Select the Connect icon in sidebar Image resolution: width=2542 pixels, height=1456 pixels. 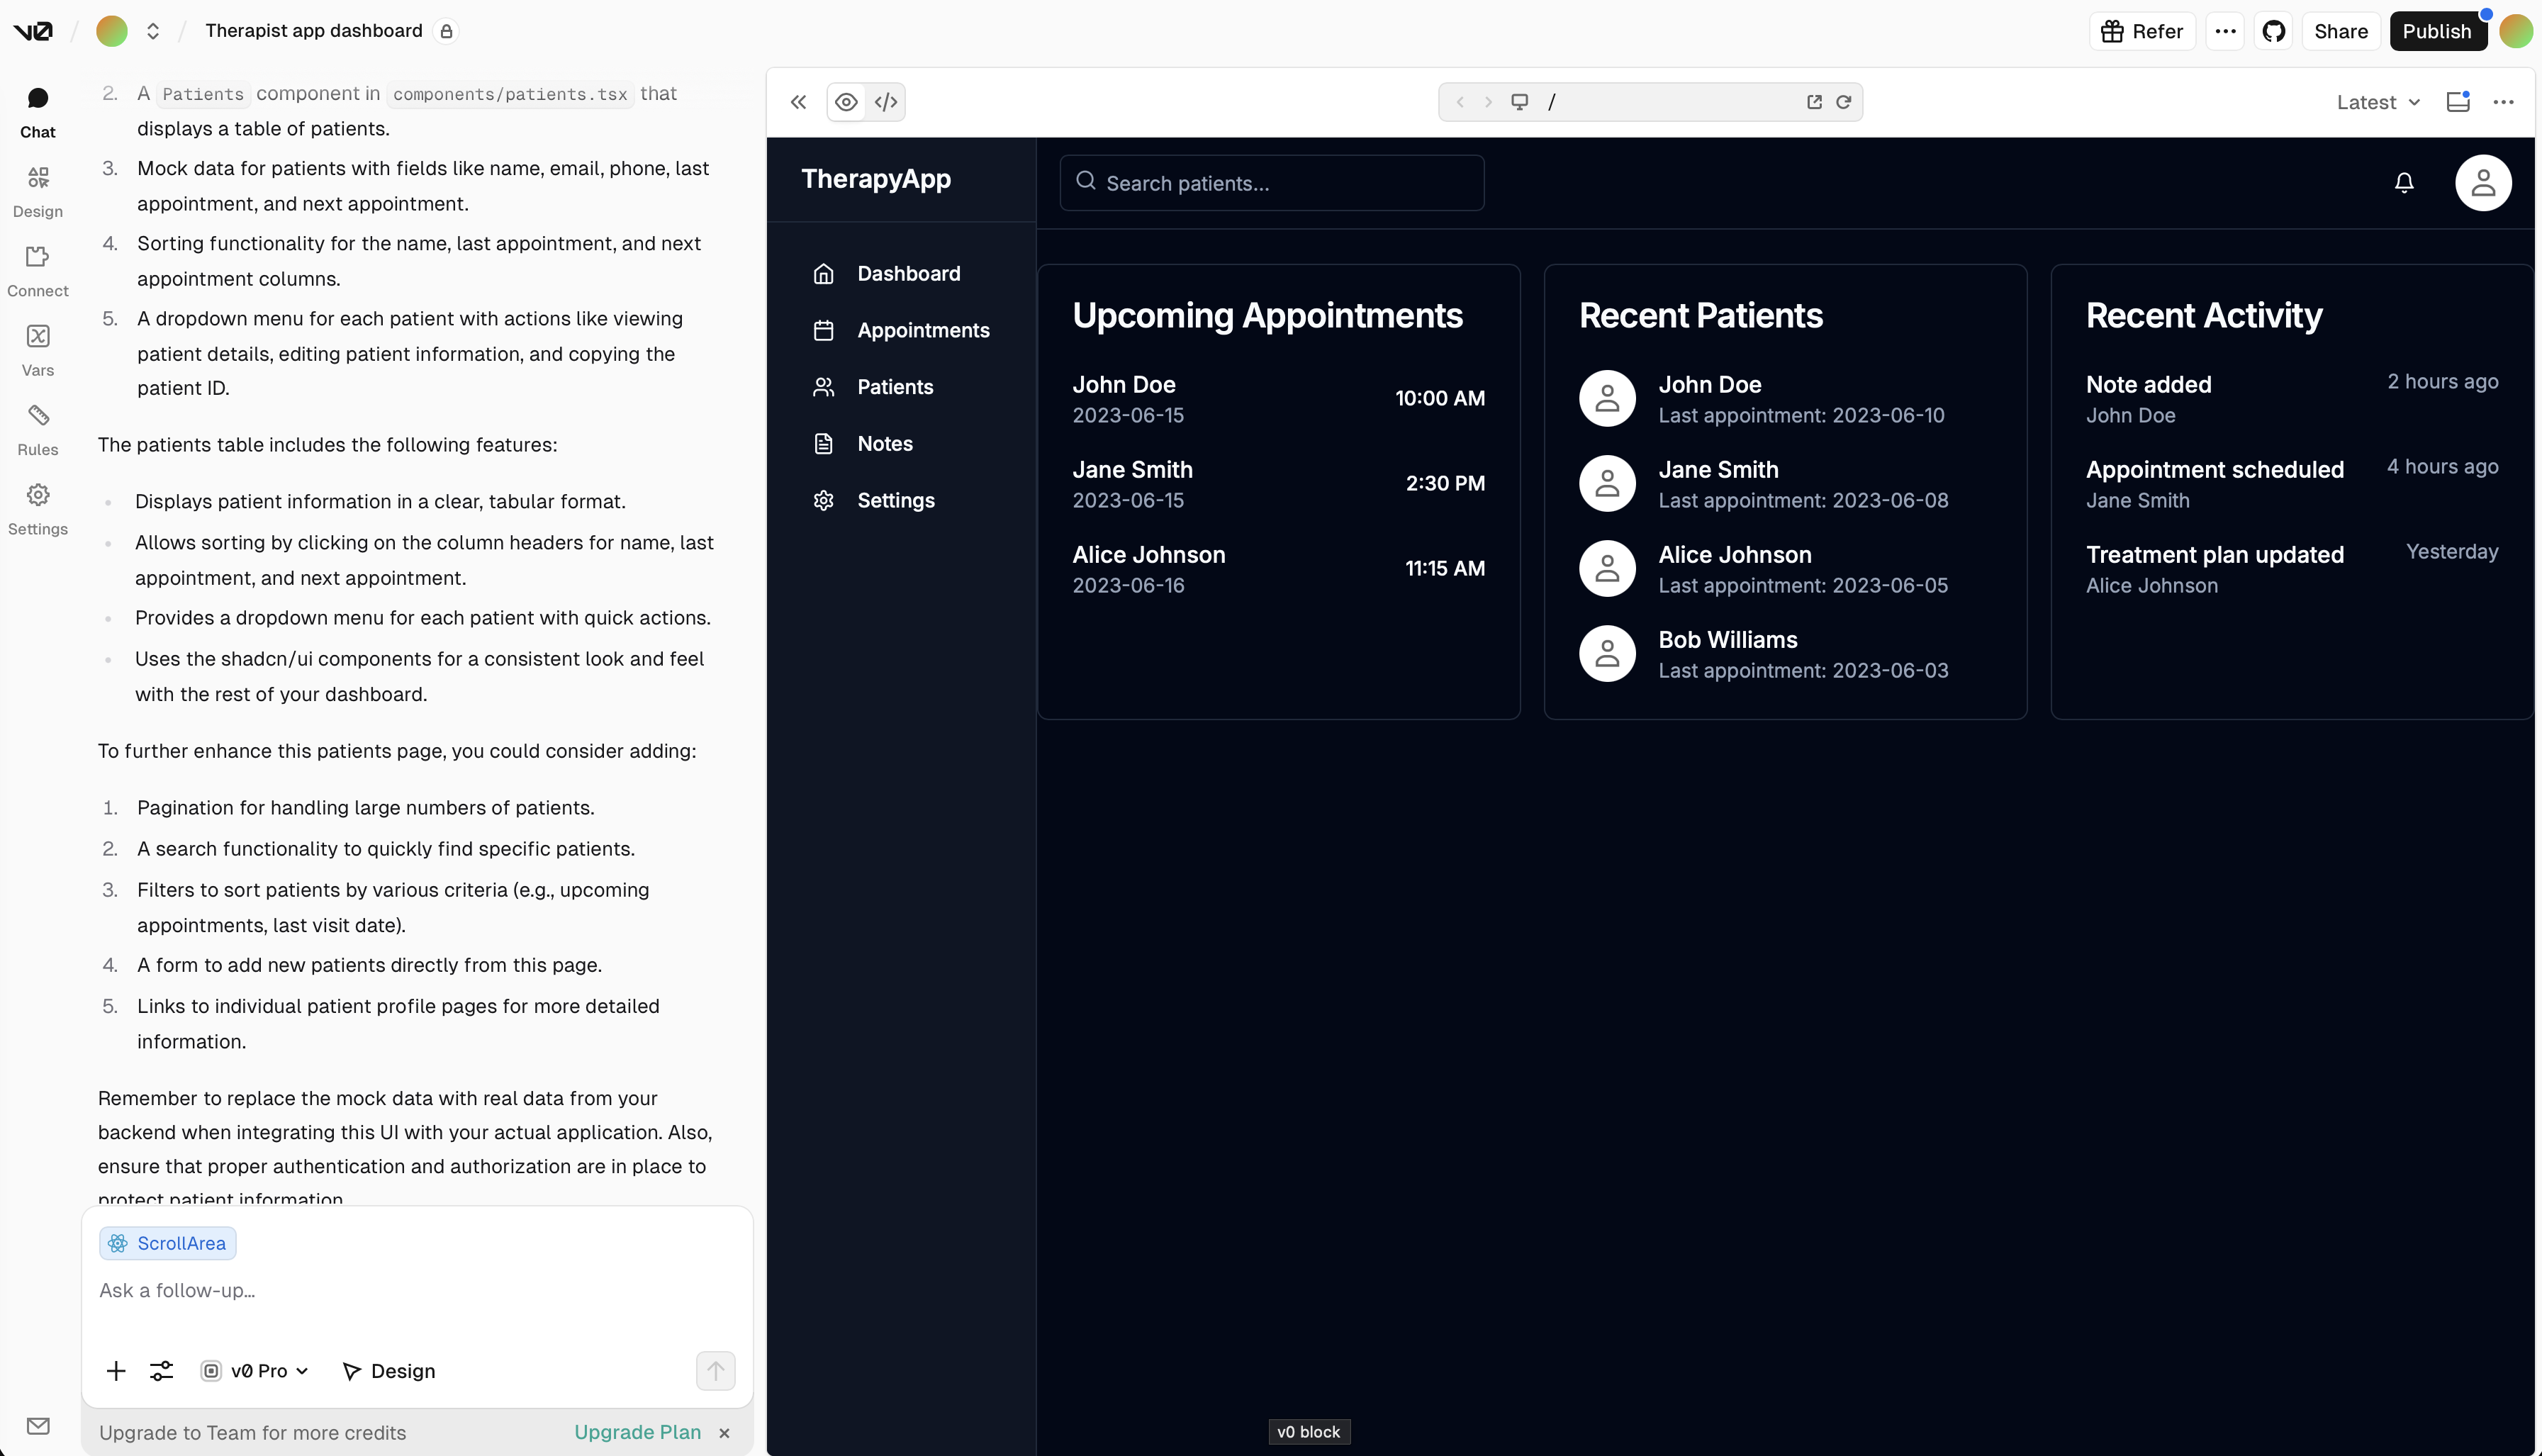(37, 269)
